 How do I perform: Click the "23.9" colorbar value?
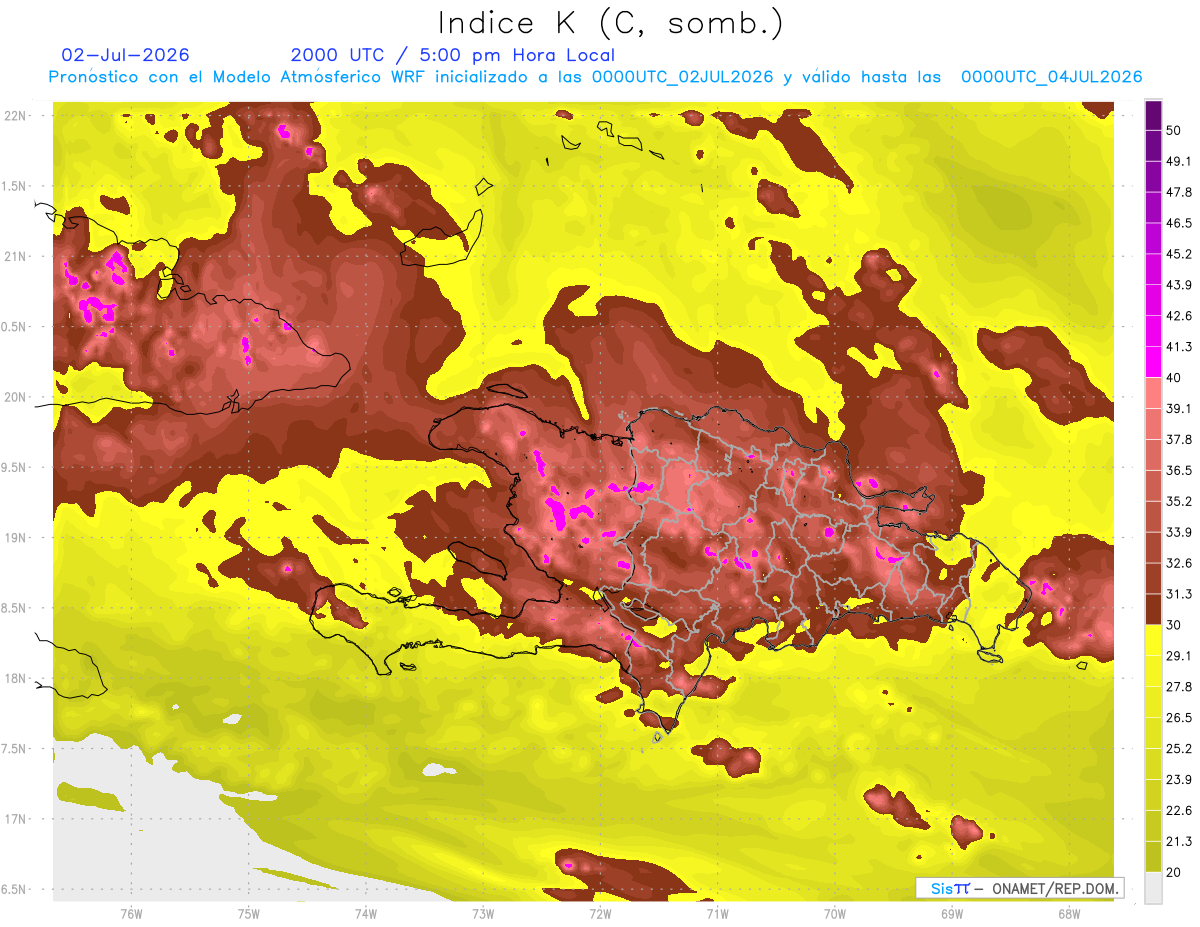tap(1179, 780)
